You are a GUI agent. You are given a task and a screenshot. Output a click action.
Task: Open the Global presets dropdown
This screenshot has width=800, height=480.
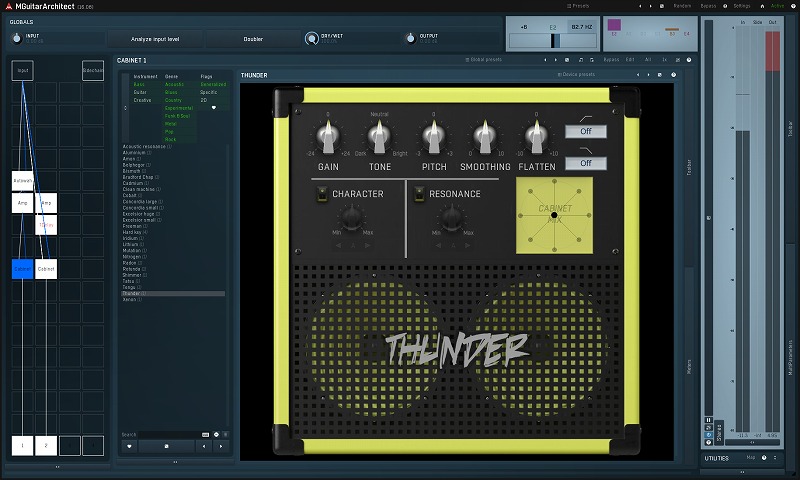(484, 60)
